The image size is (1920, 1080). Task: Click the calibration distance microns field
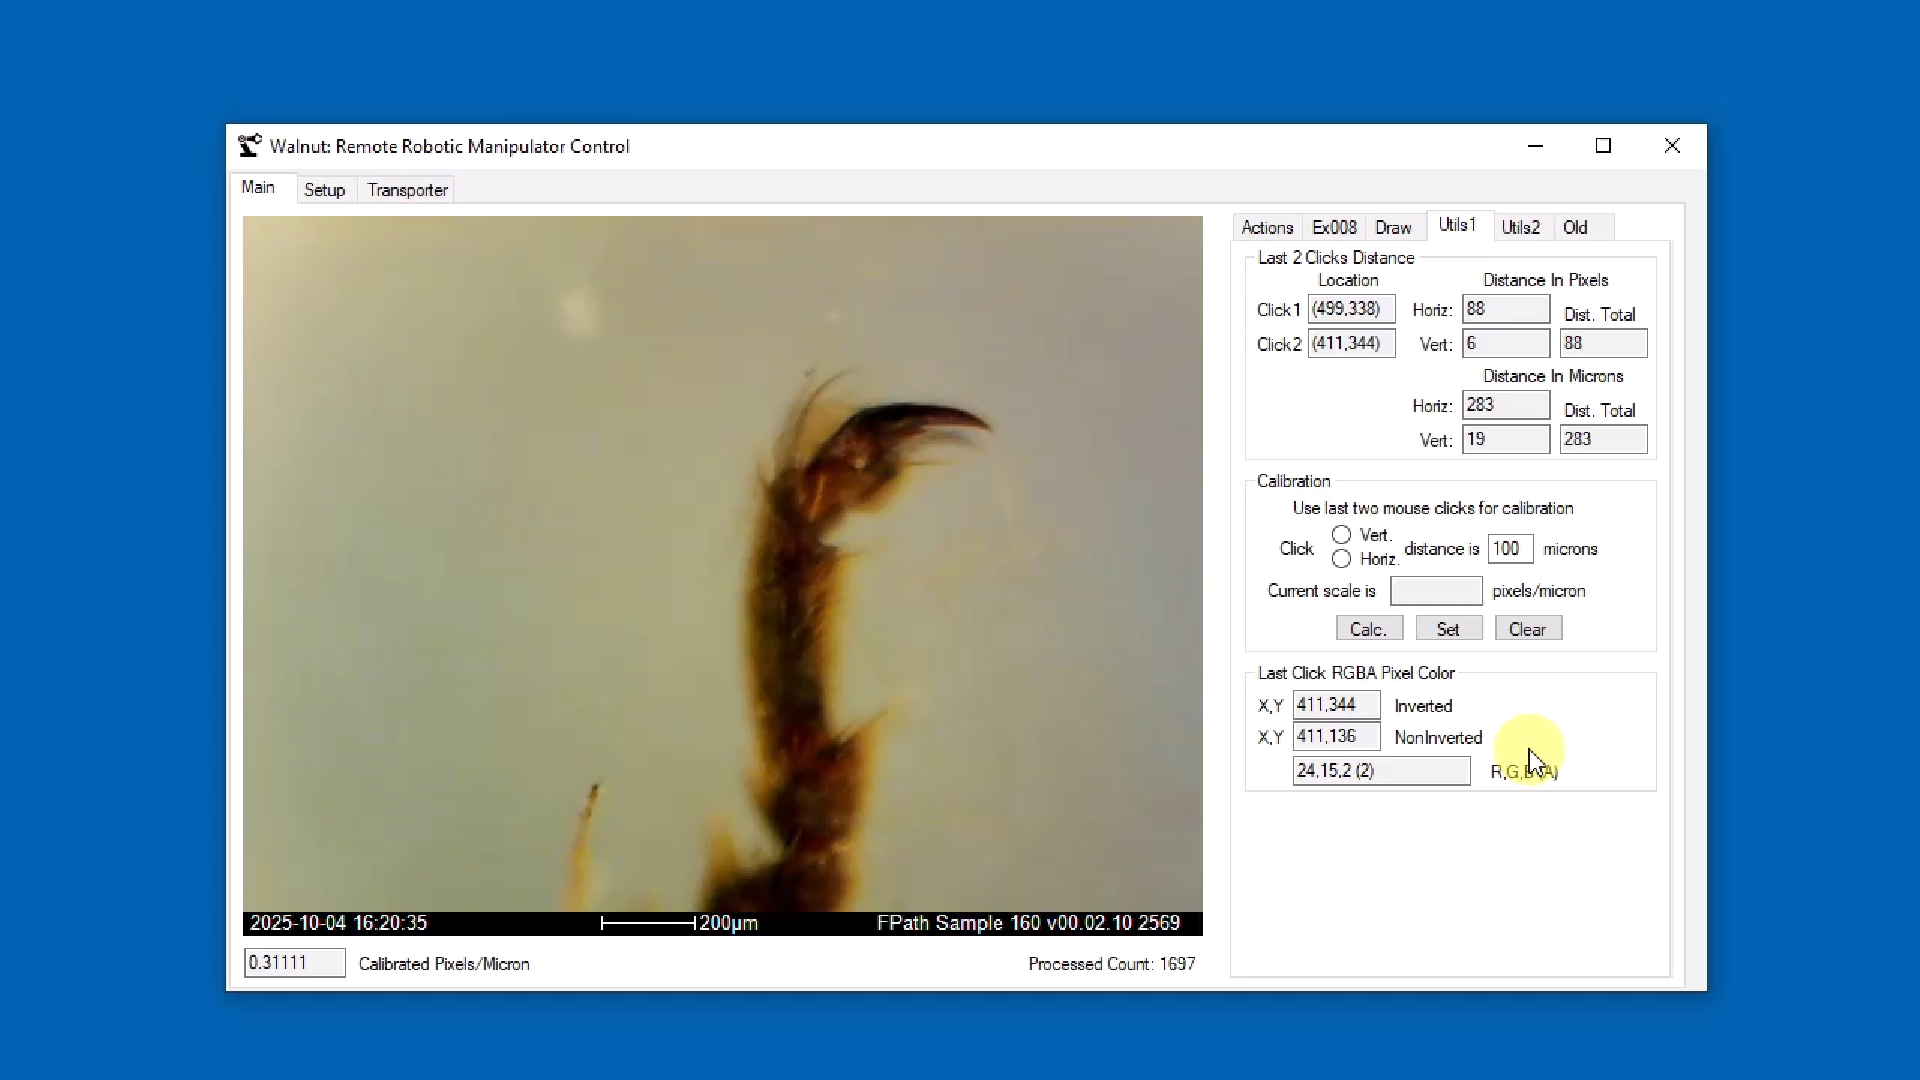(1509, 549)
